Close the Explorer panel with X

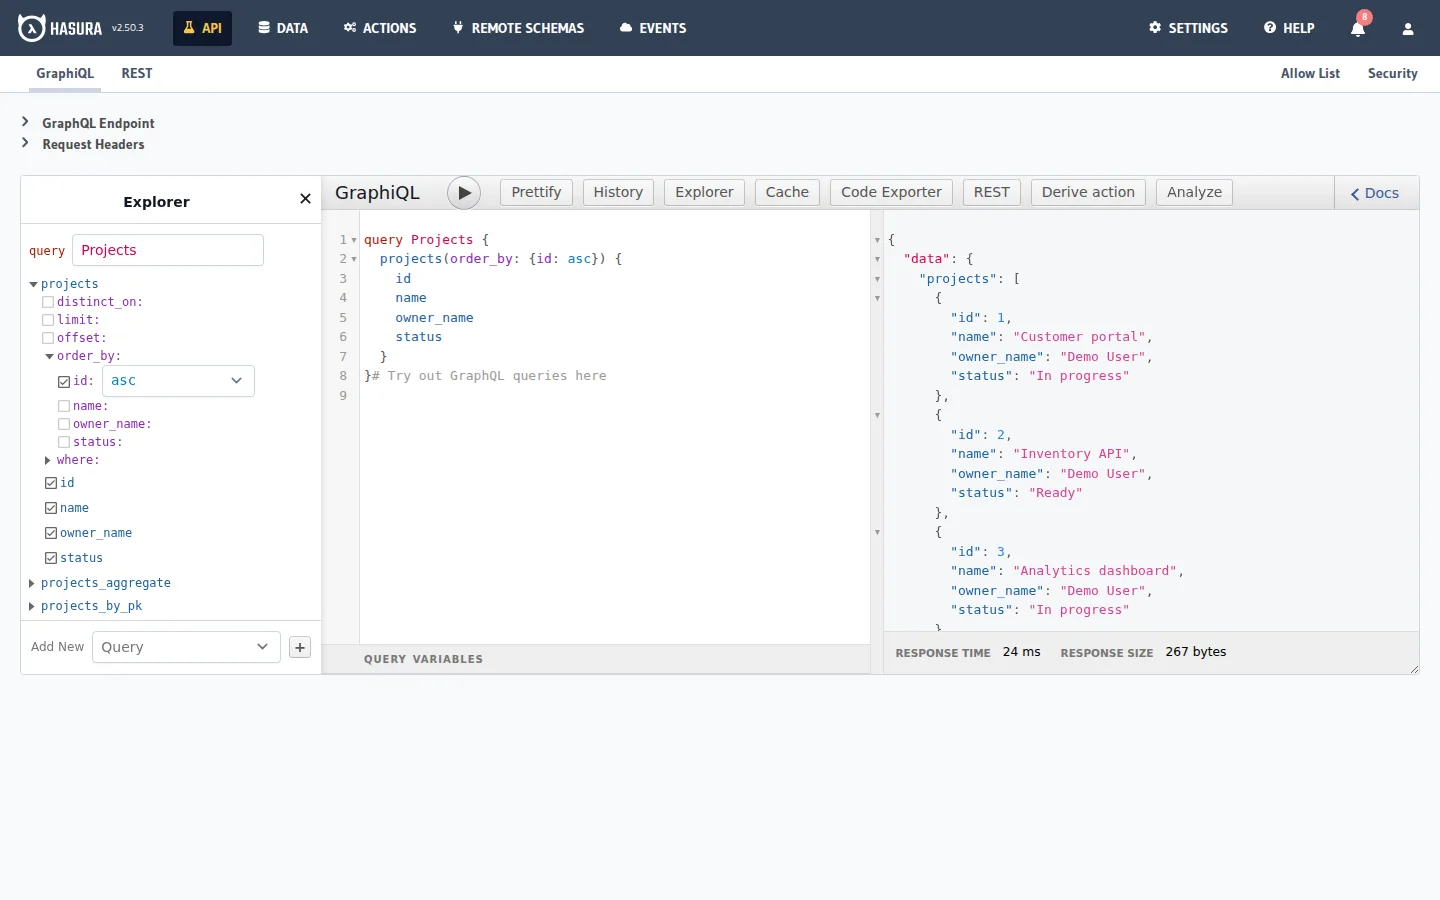pos(306,199)
